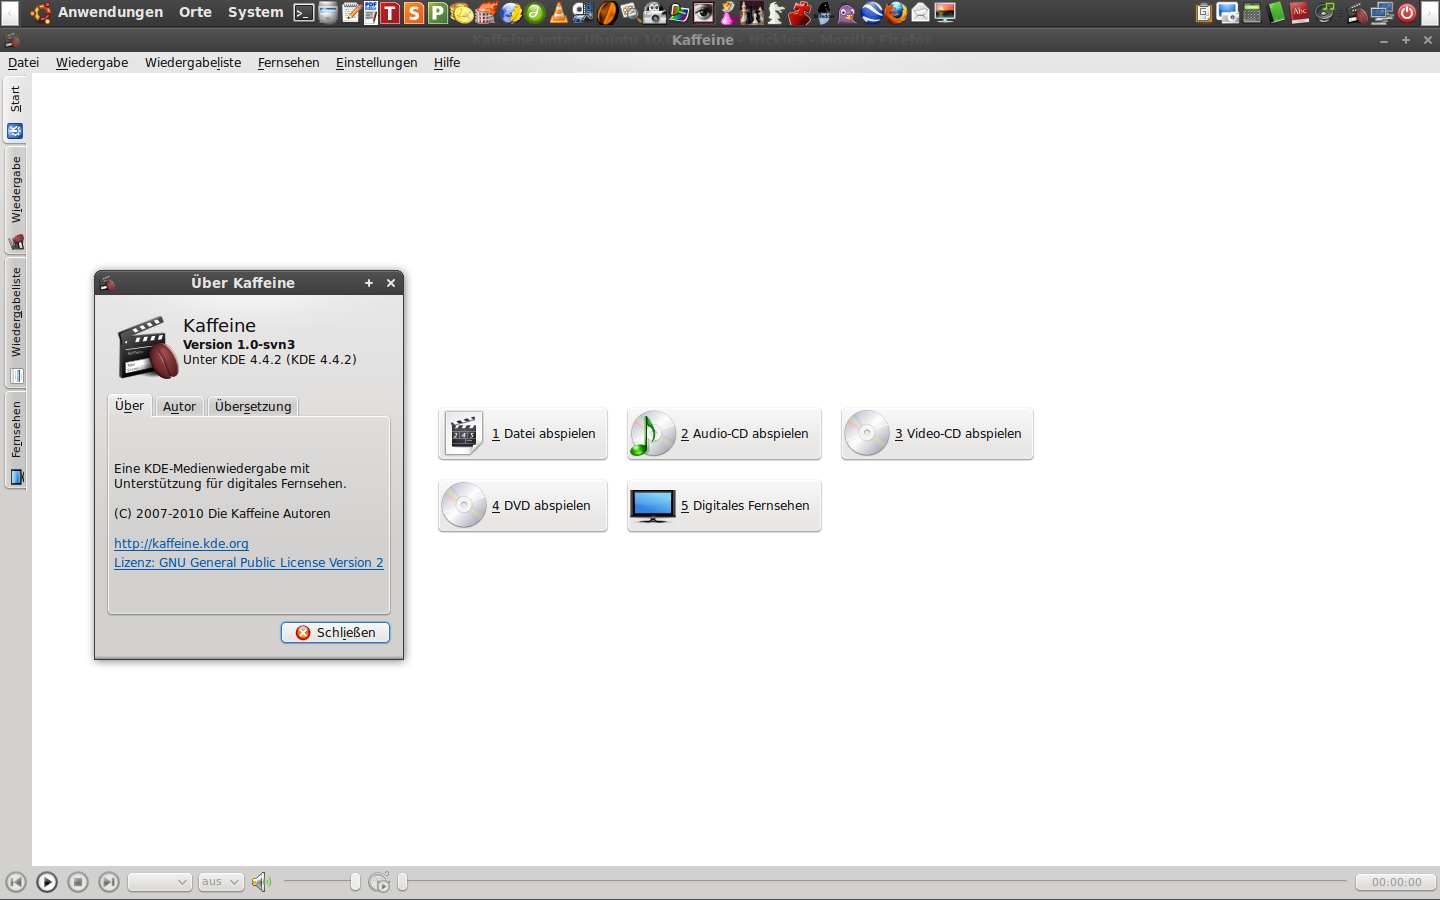Click the 00:00:00 time display
Viewport: 1440px width, 900px height.
[1396, 882]
